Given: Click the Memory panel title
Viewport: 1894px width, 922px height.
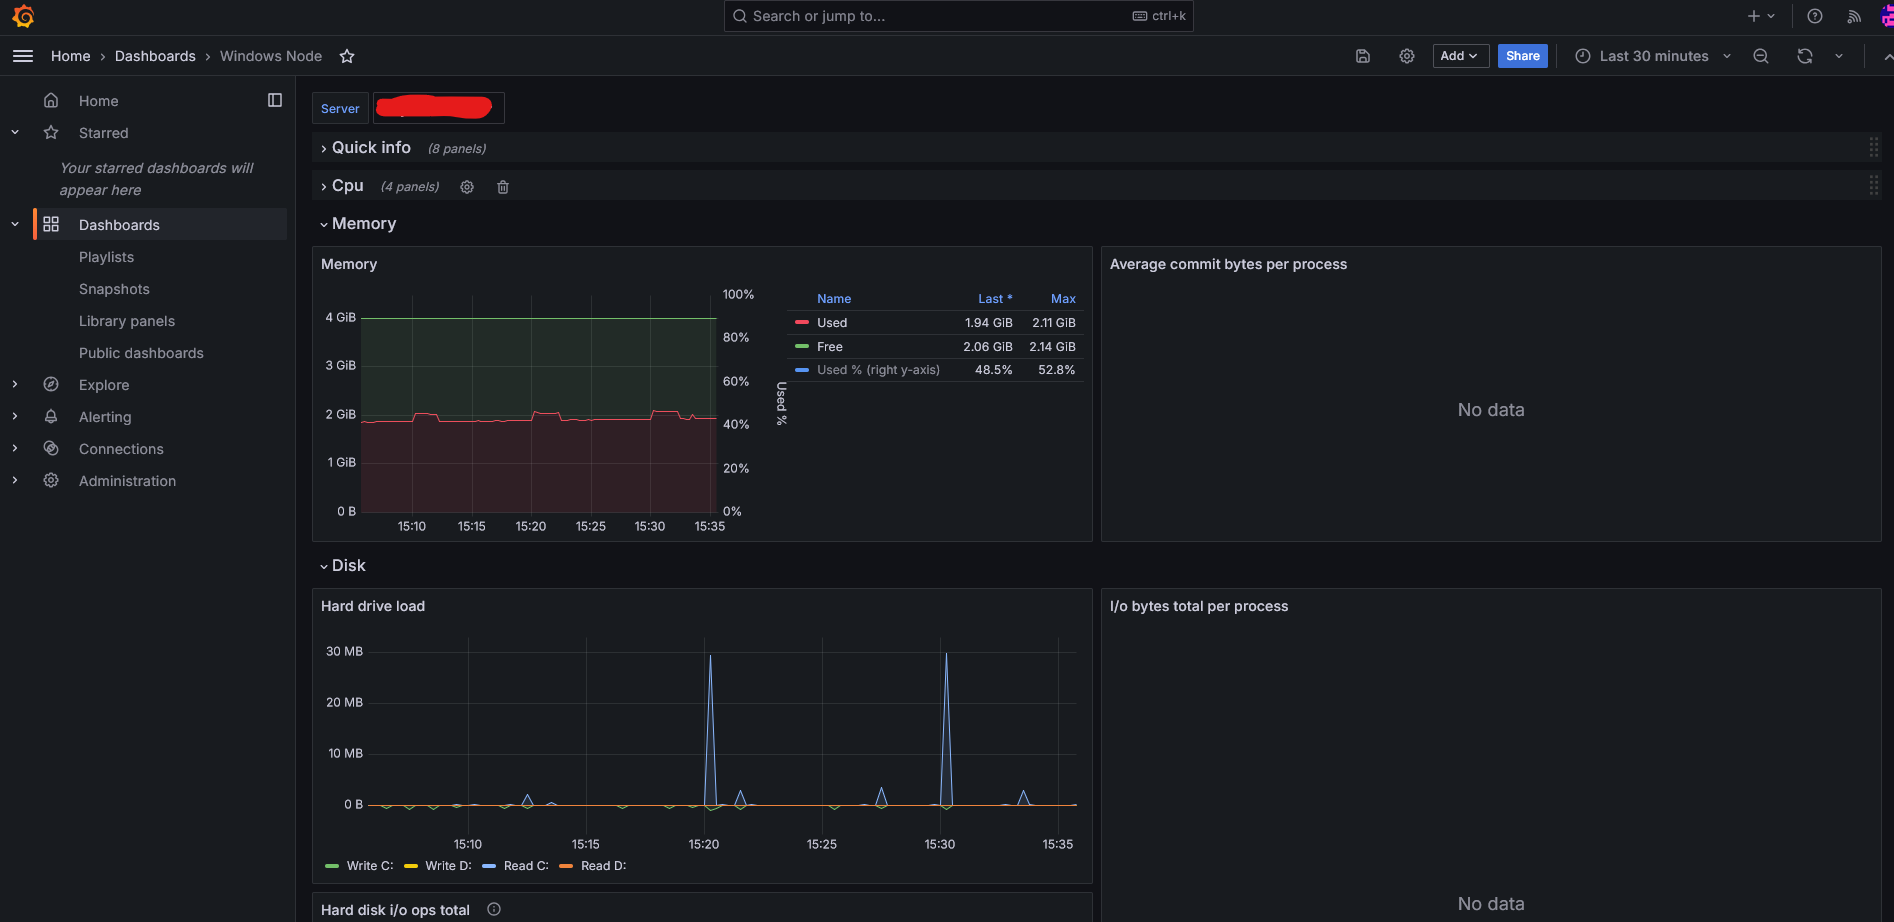Looking at the screenshot, I should (349, 264).
